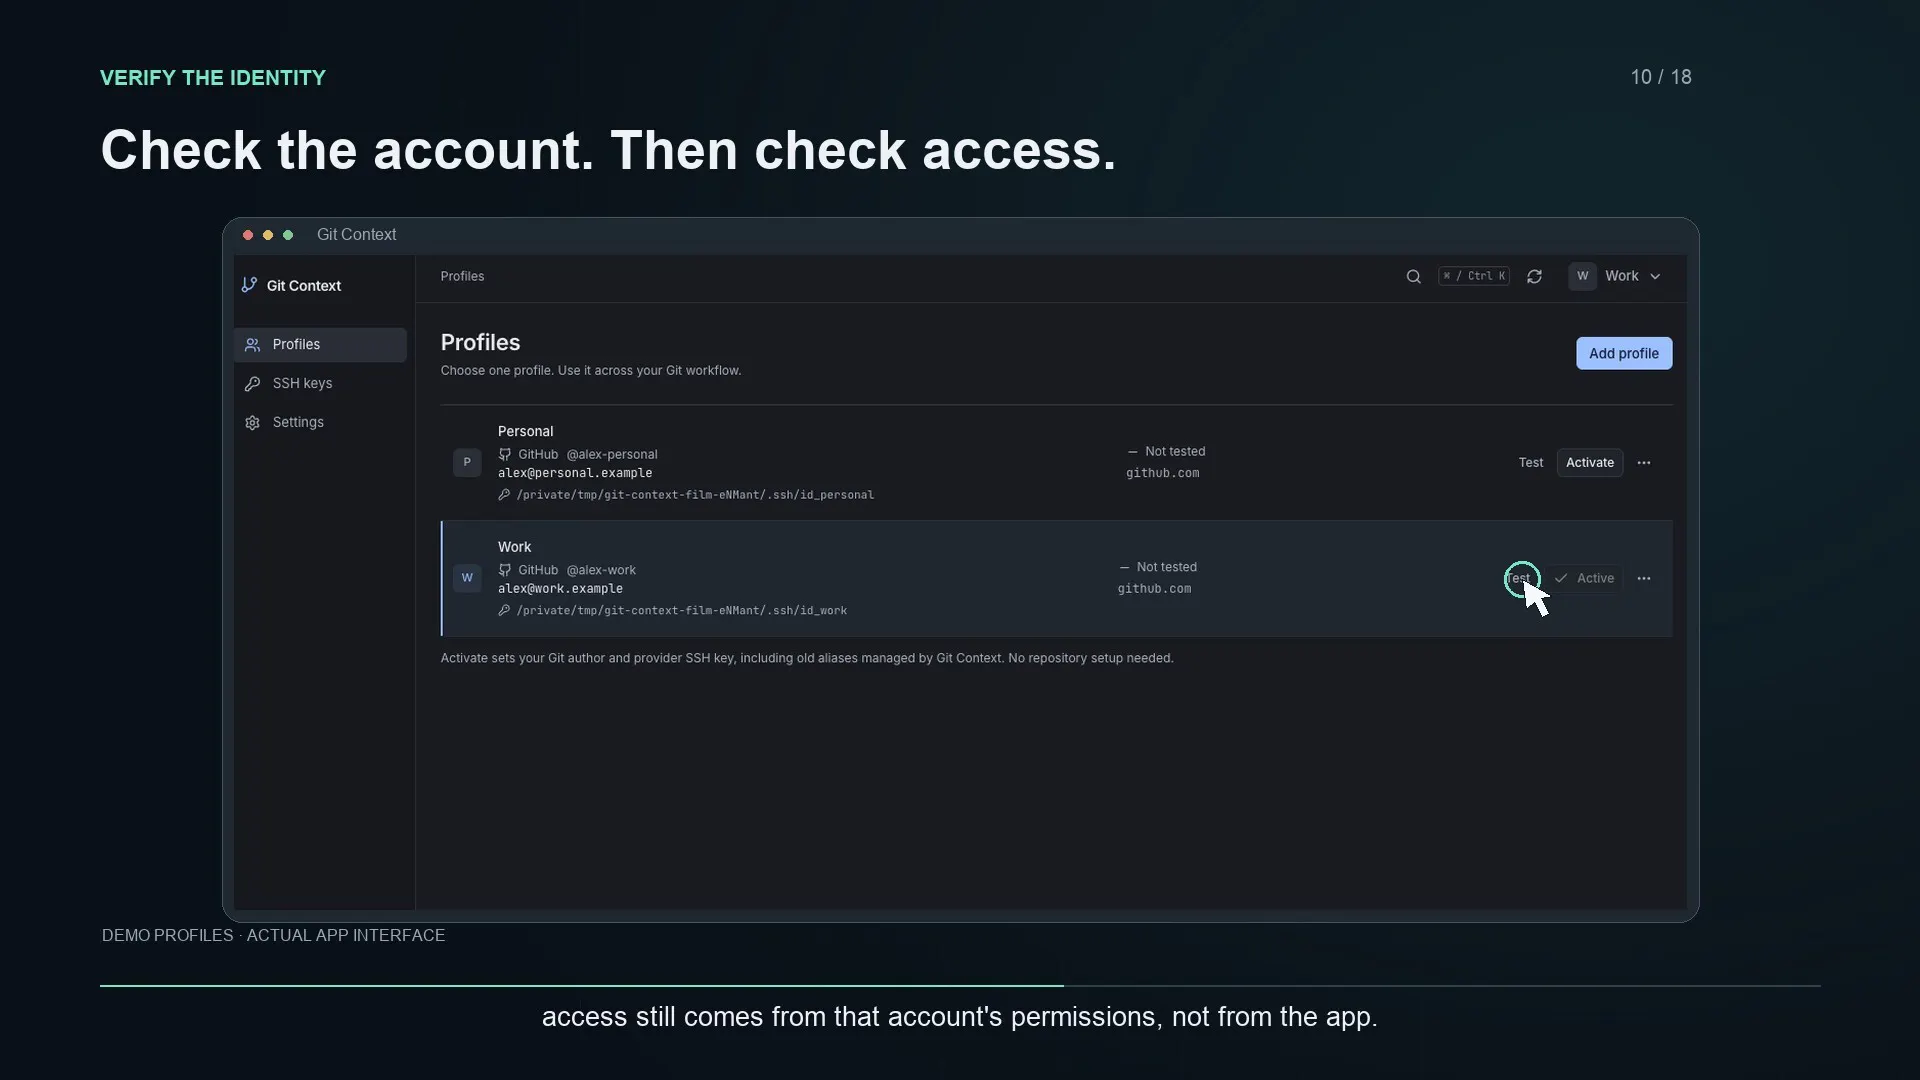The width and height of the screenshot is (1920, 1080).
Task: Click the Profiles breadcrumb in top bar
Action: 462,276
